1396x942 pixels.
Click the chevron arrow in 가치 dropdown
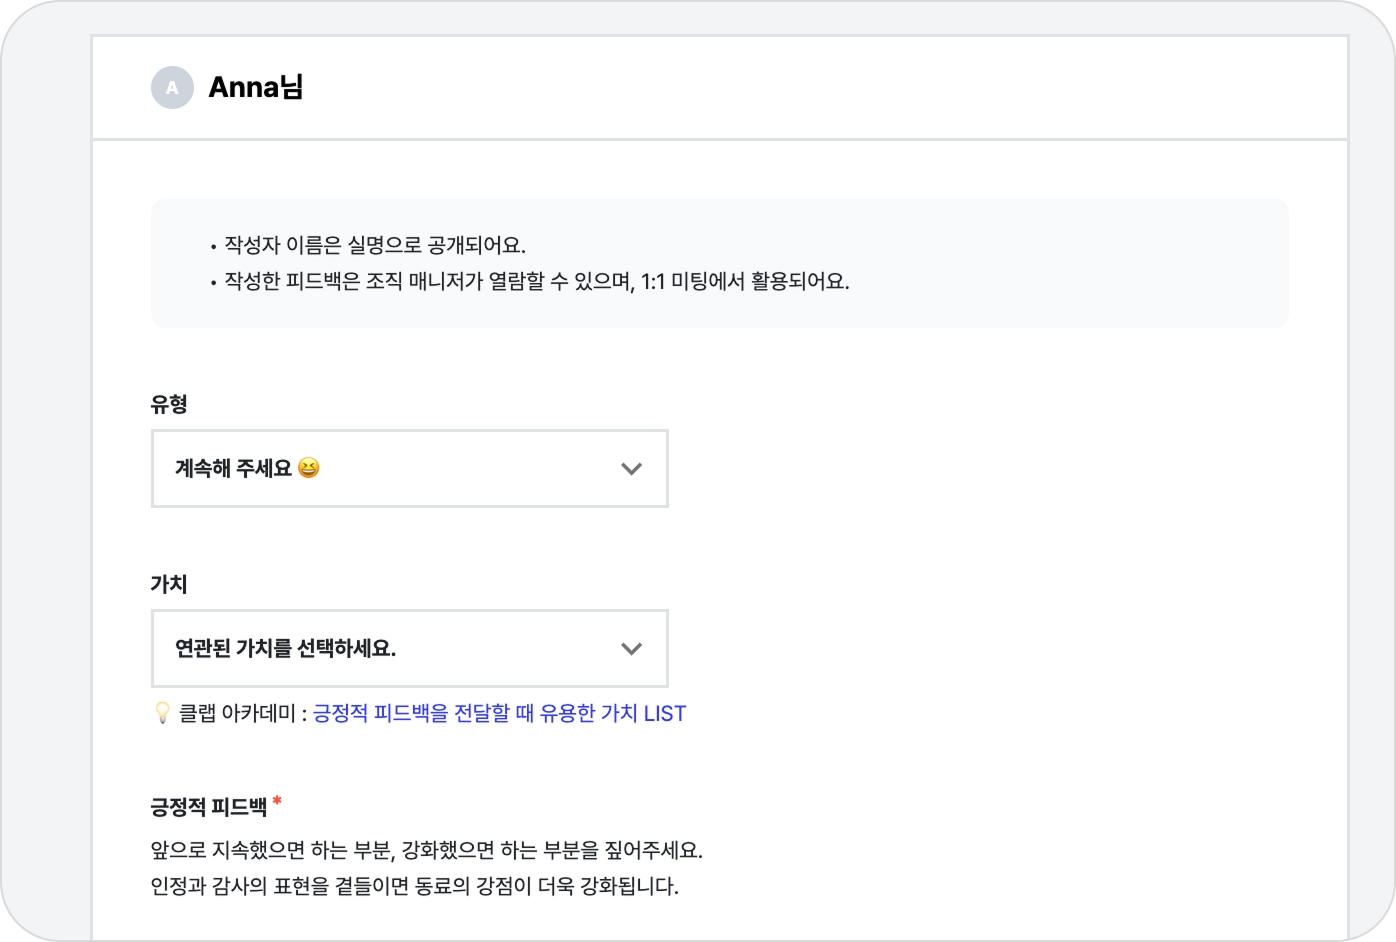[x=631, y=649]
